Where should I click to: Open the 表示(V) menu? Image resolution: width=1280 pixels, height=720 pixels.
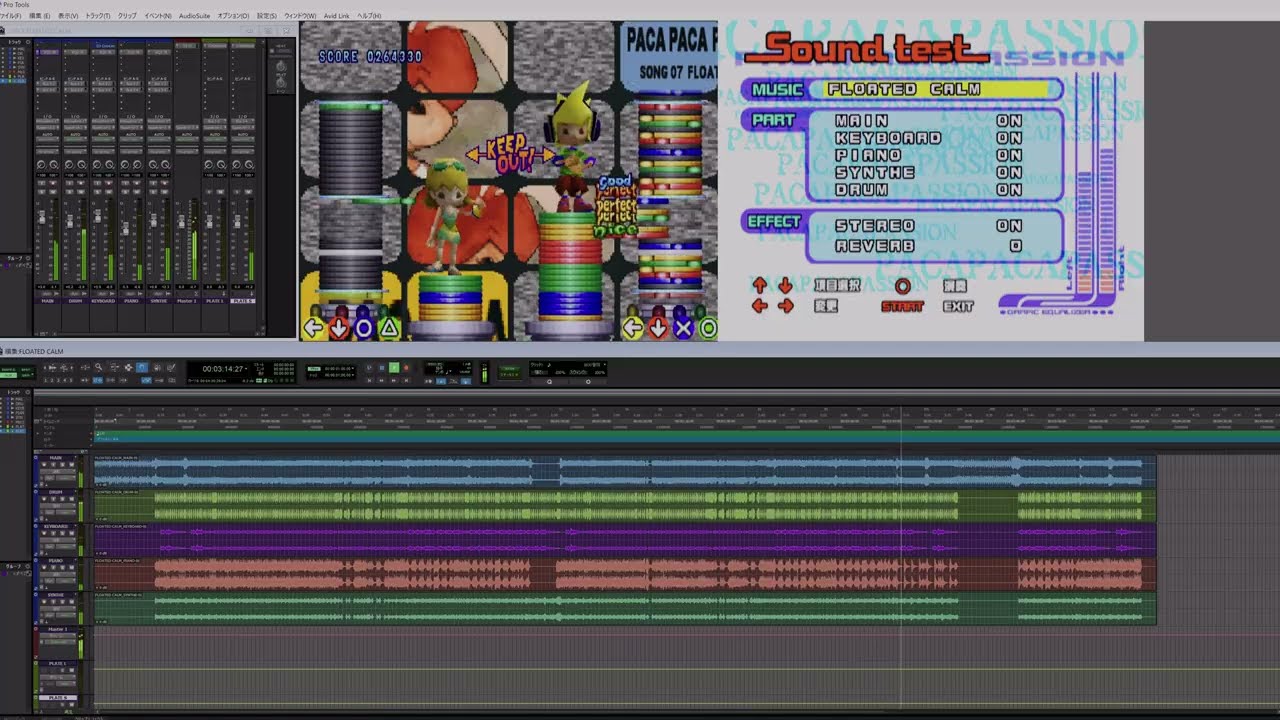coord(68,16)
